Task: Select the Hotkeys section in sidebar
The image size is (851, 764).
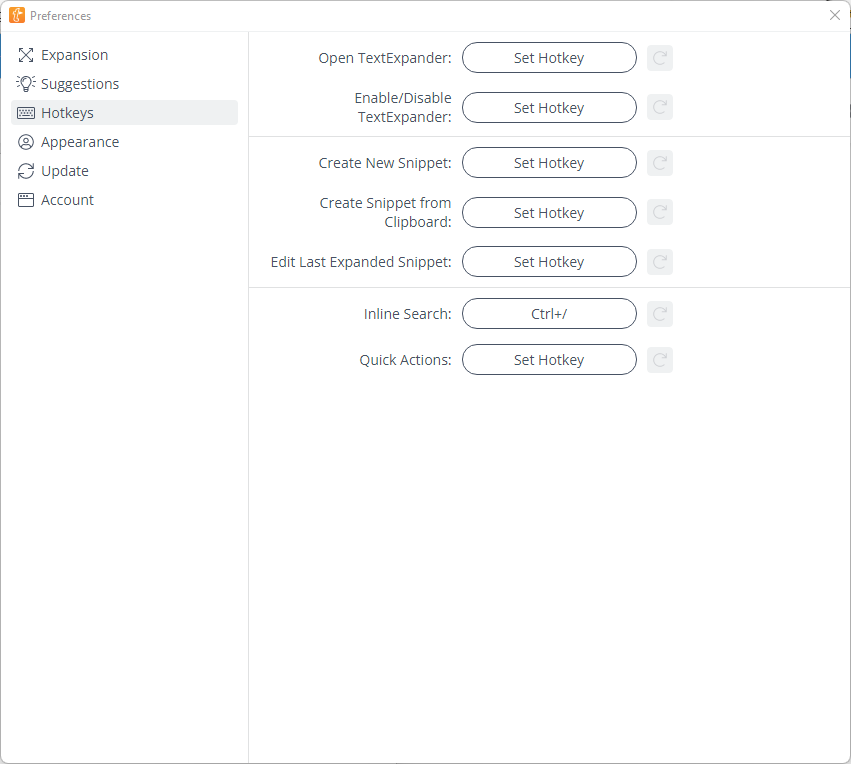Action: [x=67, y=113]
